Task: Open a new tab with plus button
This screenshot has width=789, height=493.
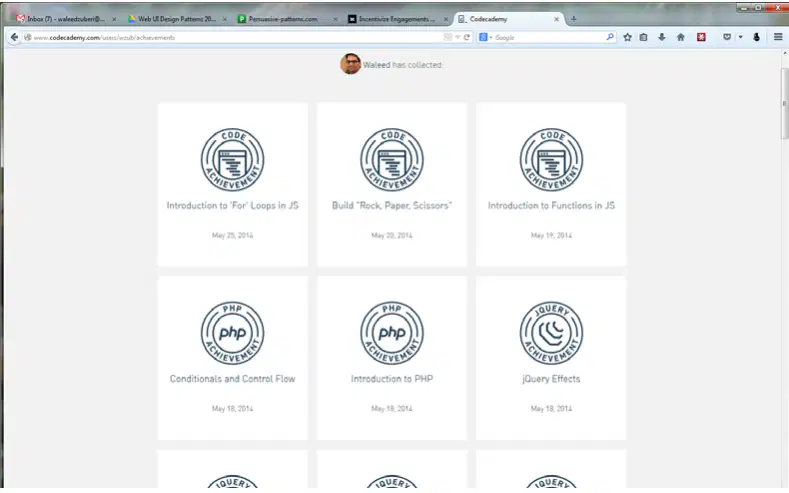Action: (x=573, y=19)
